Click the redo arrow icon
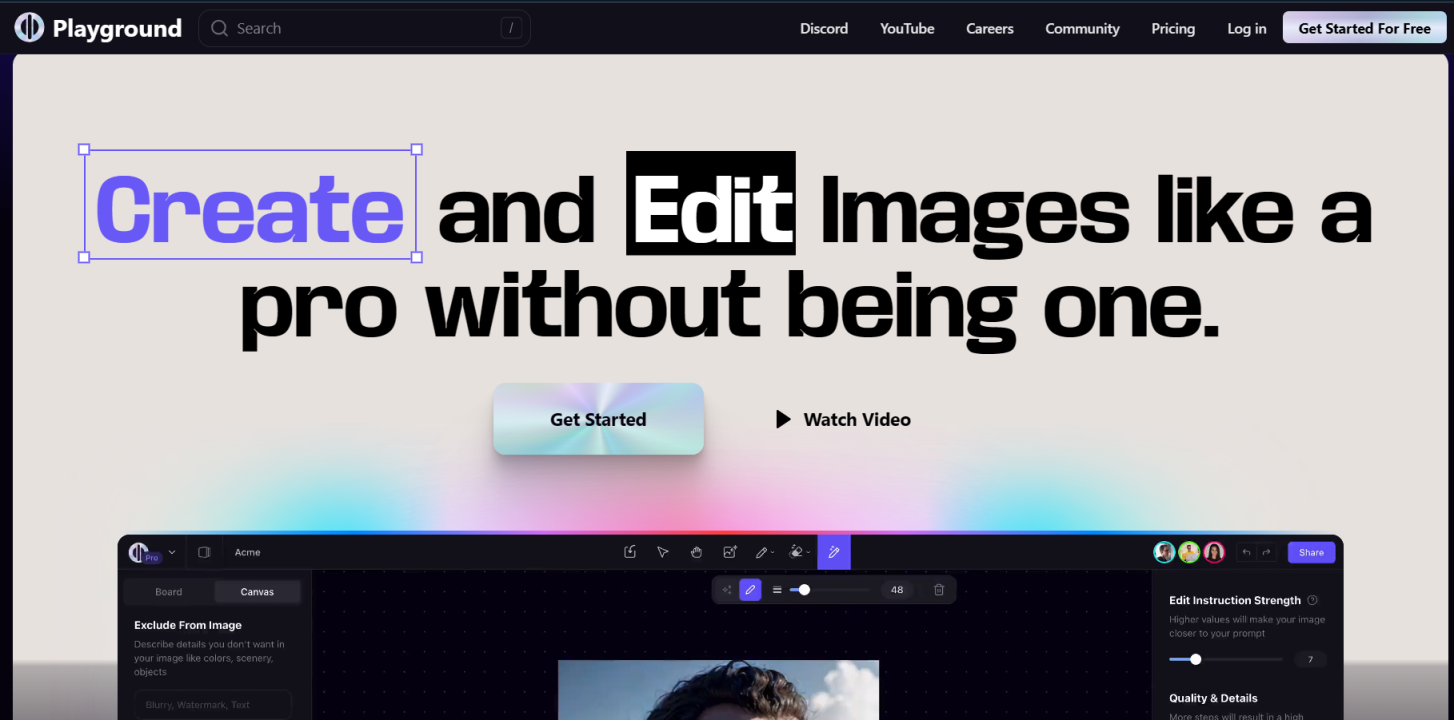The height and width of the screenshot is (720, 1454). (x=1266, y=552)
